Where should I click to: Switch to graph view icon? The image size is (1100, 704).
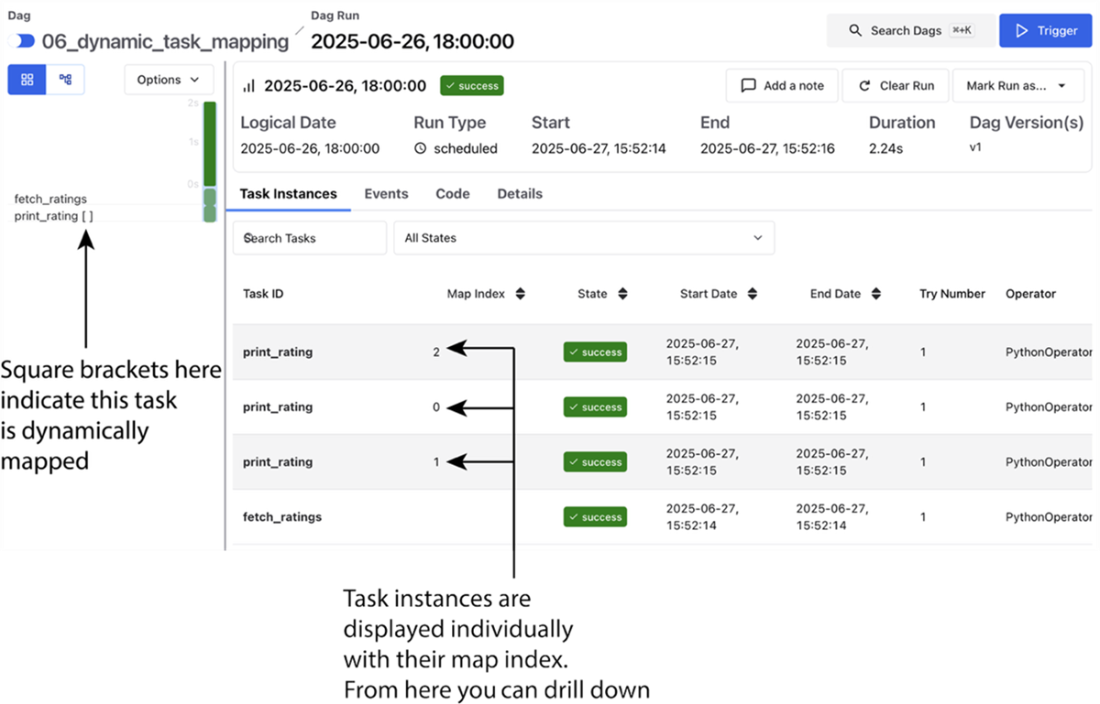click(x=65, y=79)
